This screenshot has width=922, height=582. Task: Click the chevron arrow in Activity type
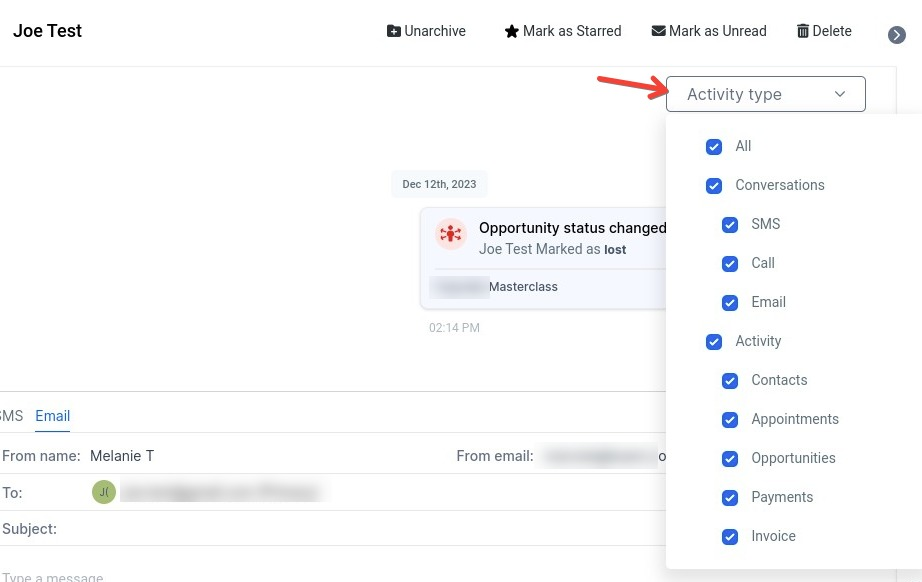tap(840, 94)
